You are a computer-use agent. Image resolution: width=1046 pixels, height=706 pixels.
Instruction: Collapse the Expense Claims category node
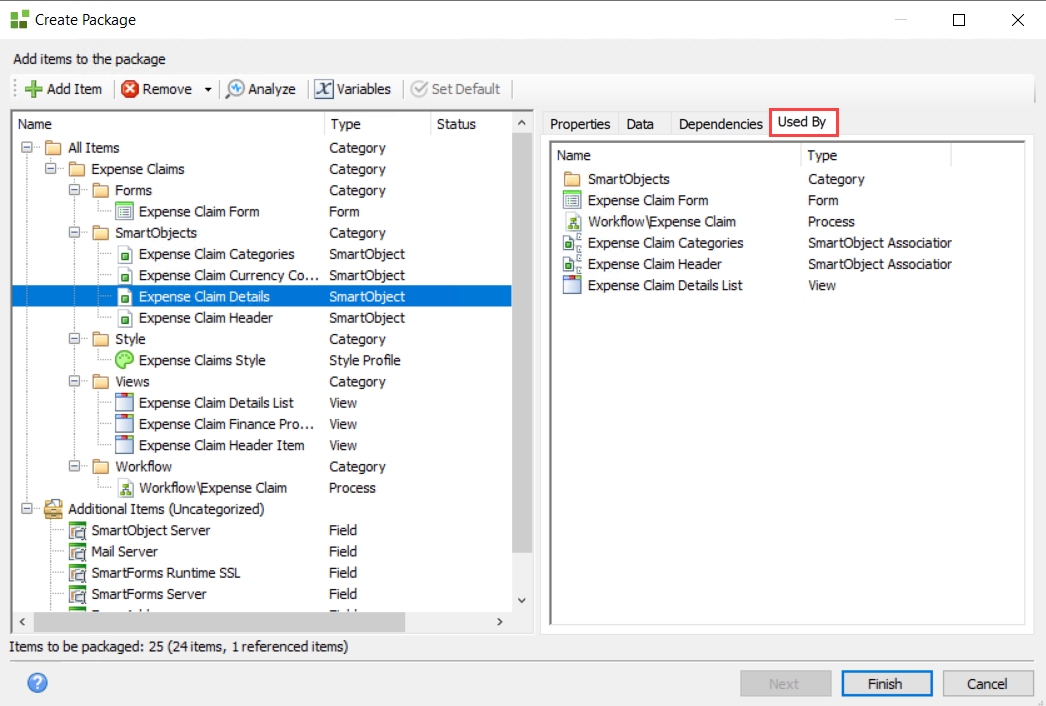pos(50,169)
